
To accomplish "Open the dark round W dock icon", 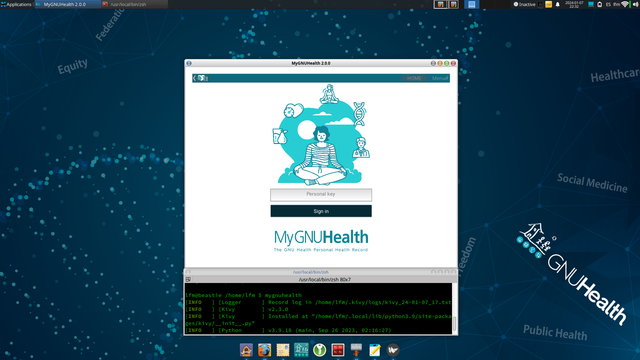I will click(x=393, y=350).
